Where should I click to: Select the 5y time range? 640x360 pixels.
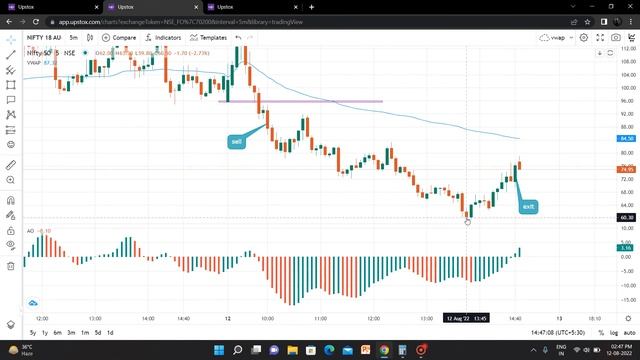tap(33, 333)
